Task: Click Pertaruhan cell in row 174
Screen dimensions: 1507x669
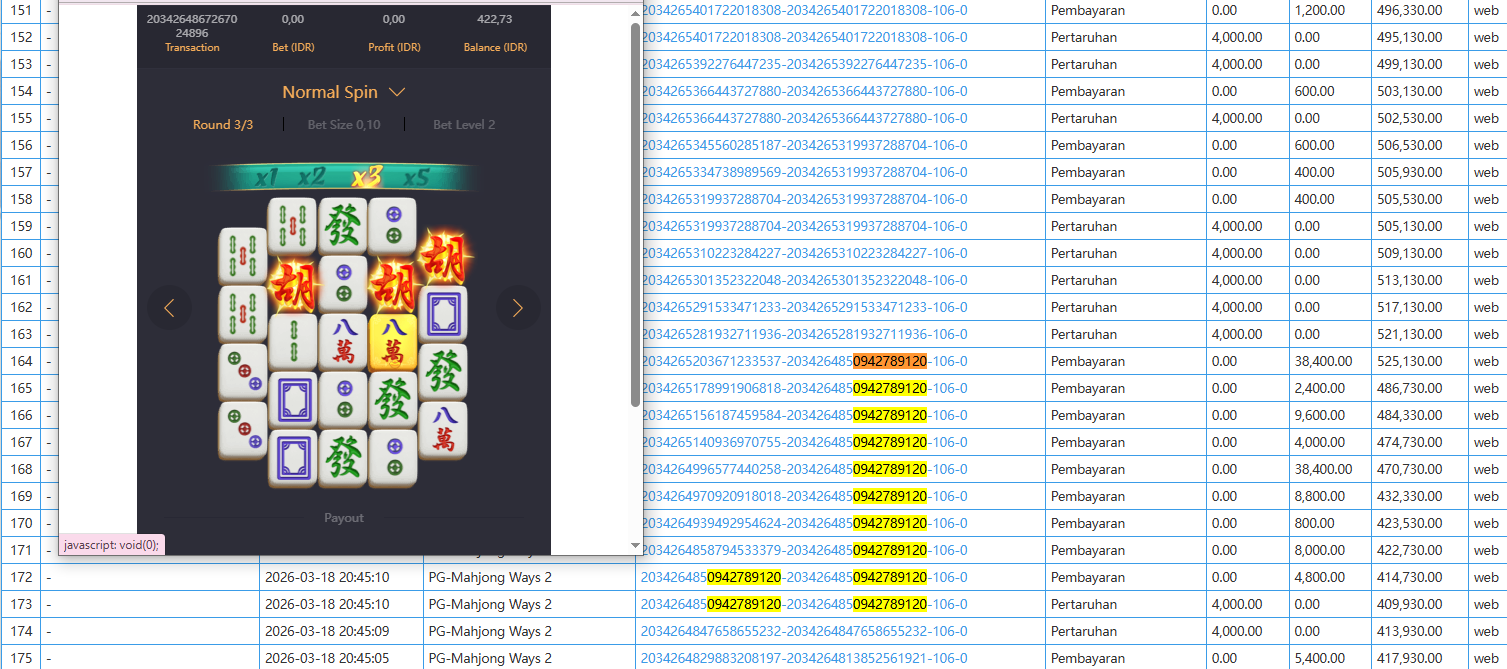Action: pyautogui.click(x=1126, y=631)
